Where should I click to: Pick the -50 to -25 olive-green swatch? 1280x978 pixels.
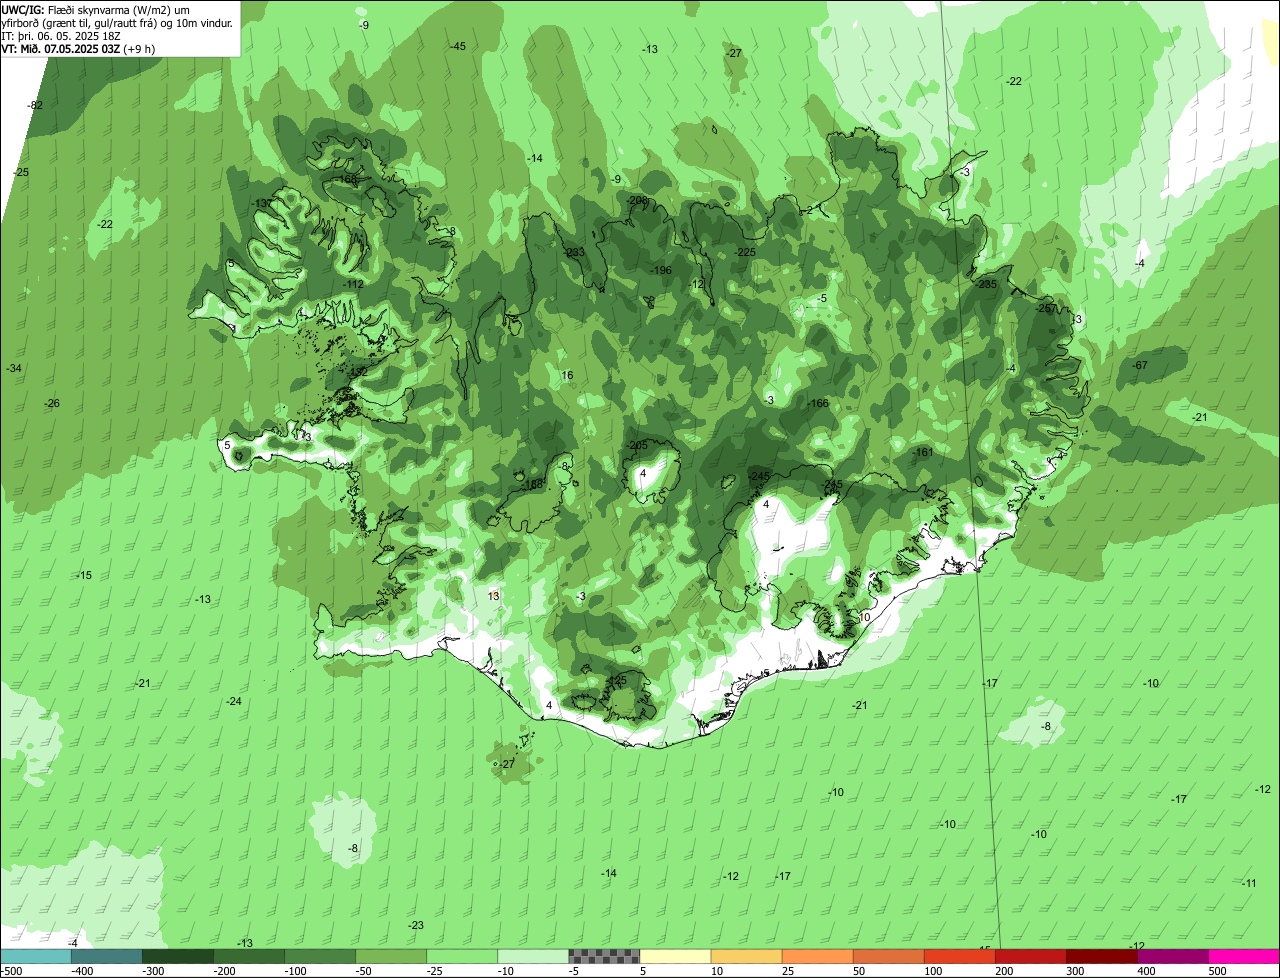tap(390, 956)
